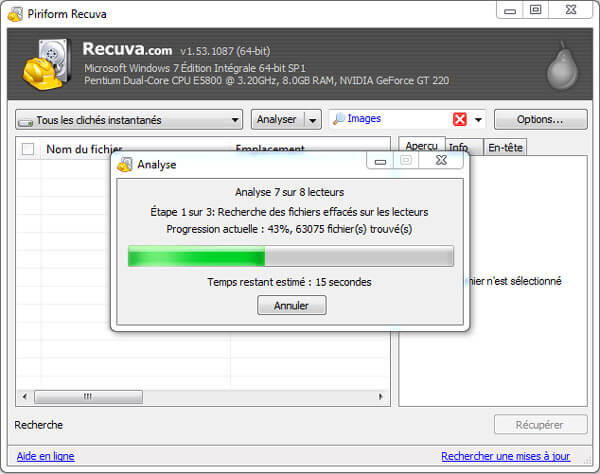Viewport: 600px width, 474px height.
Task: Click the resize grip at window corner
Action: (587, 461)
